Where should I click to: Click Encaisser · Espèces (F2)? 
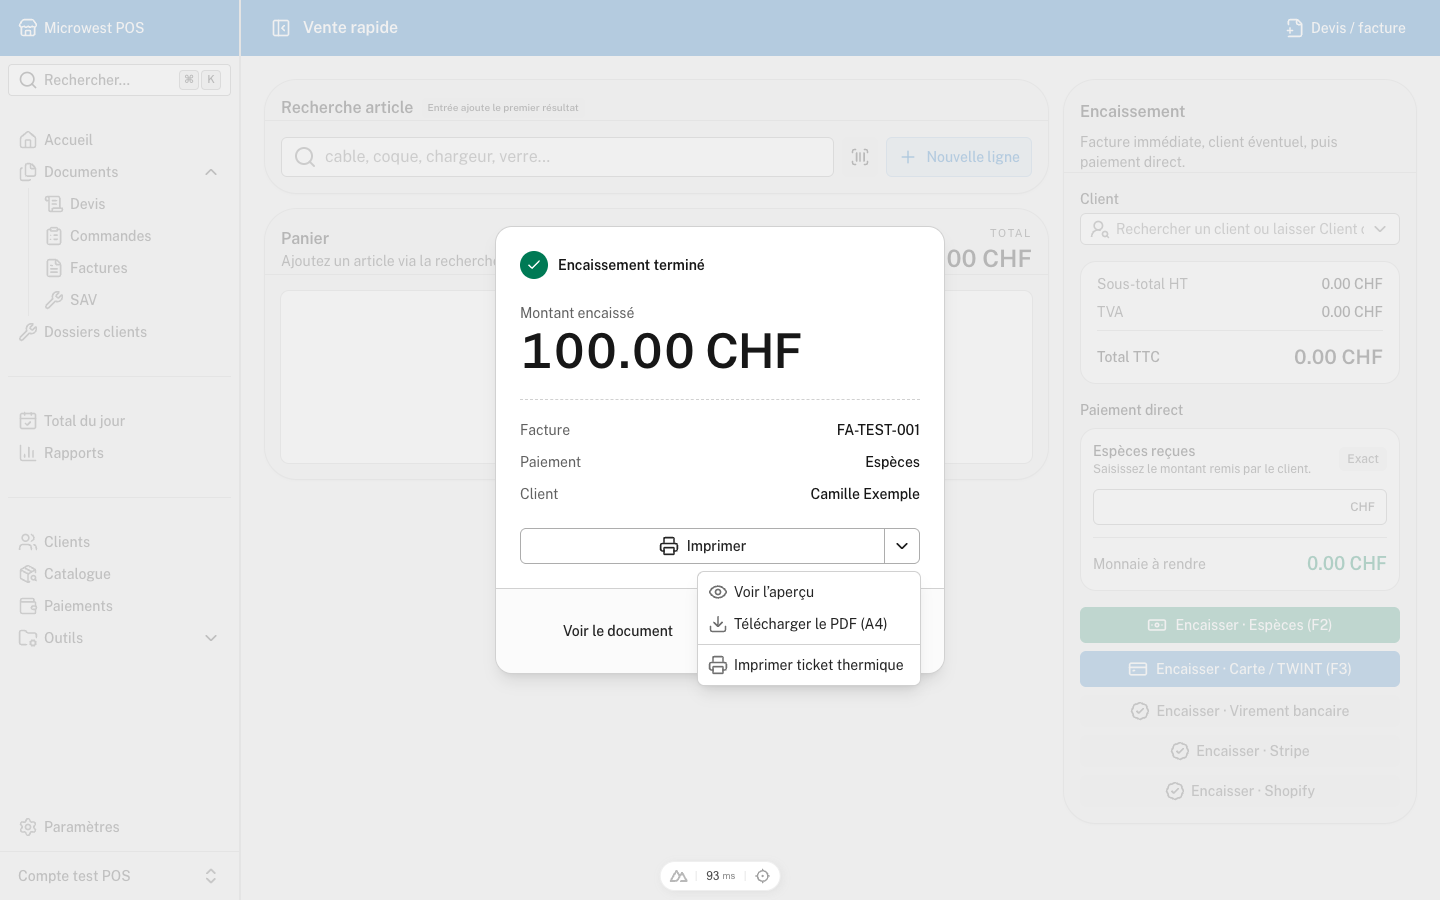(x=1240, y=625)
